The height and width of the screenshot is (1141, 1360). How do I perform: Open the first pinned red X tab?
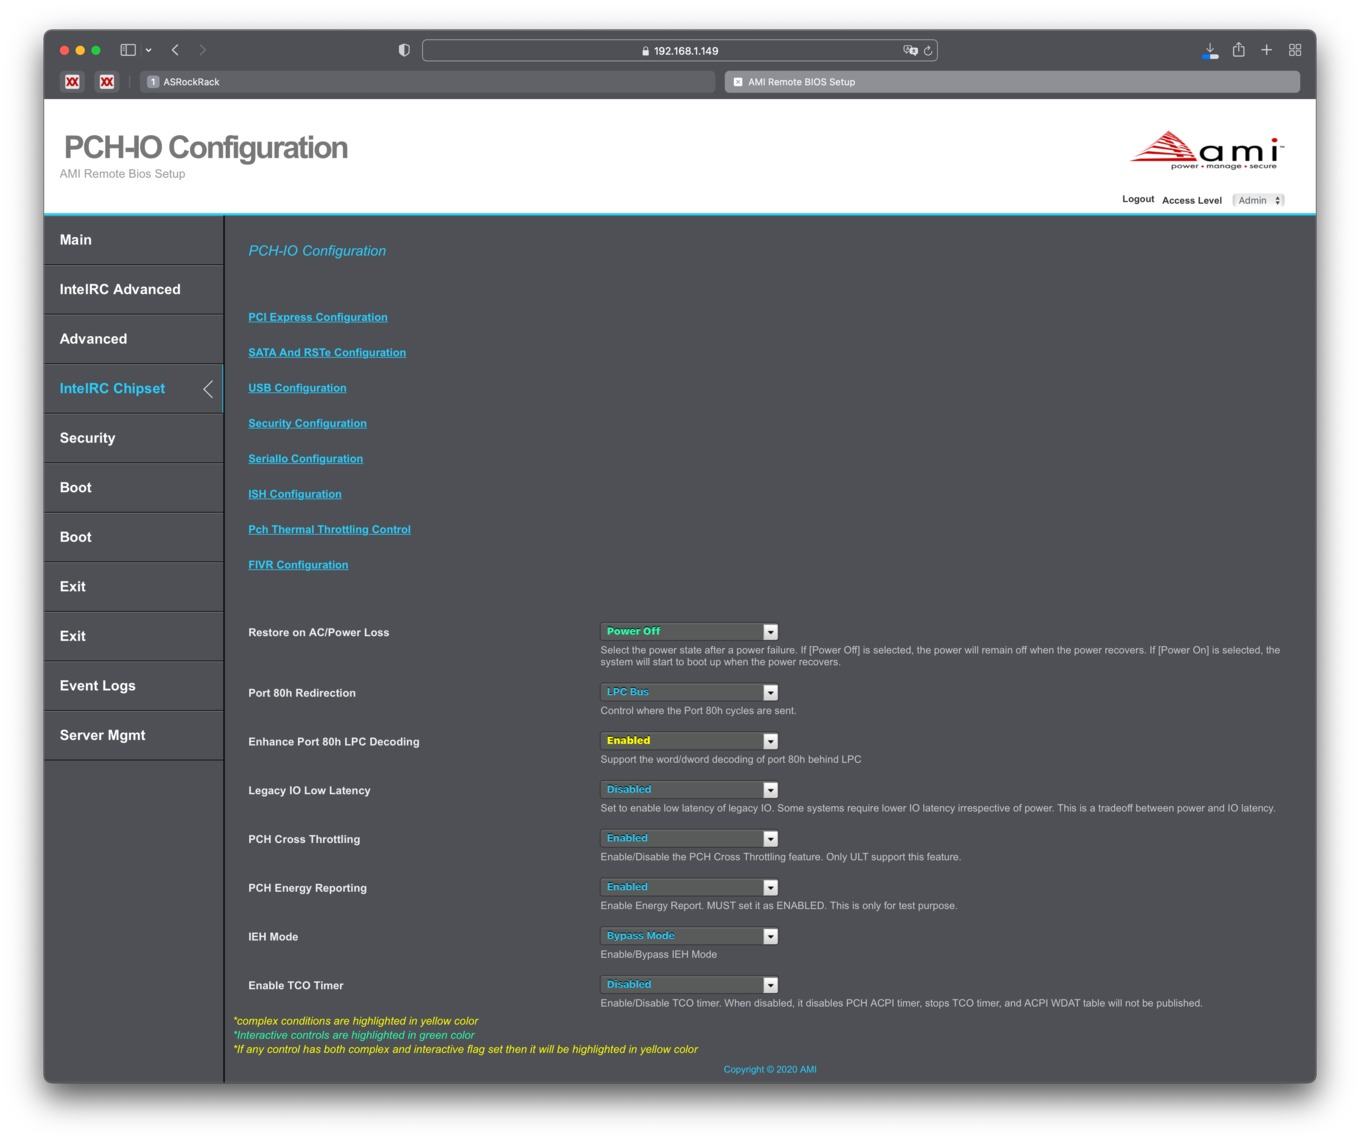72,82
